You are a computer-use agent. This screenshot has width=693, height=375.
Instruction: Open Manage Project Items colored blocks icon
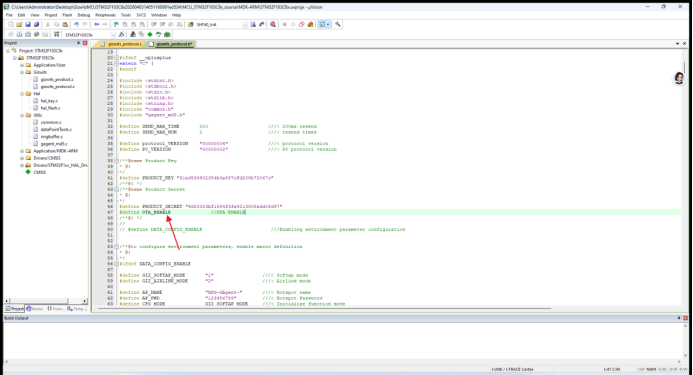pos(133,34)
